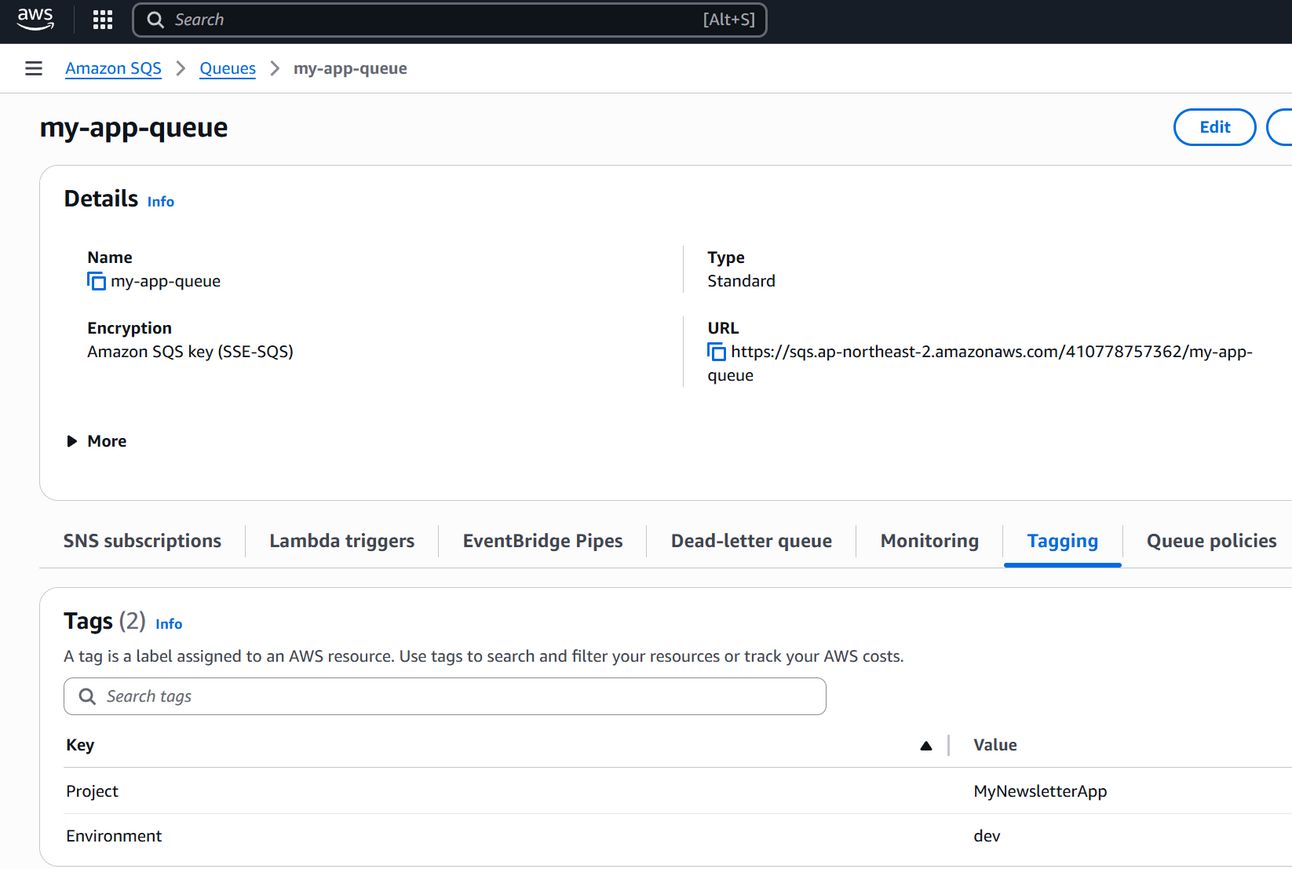Screen dimensions: 1292x869
Task: Select the Monitoring tab
Action: click(930, 541)
